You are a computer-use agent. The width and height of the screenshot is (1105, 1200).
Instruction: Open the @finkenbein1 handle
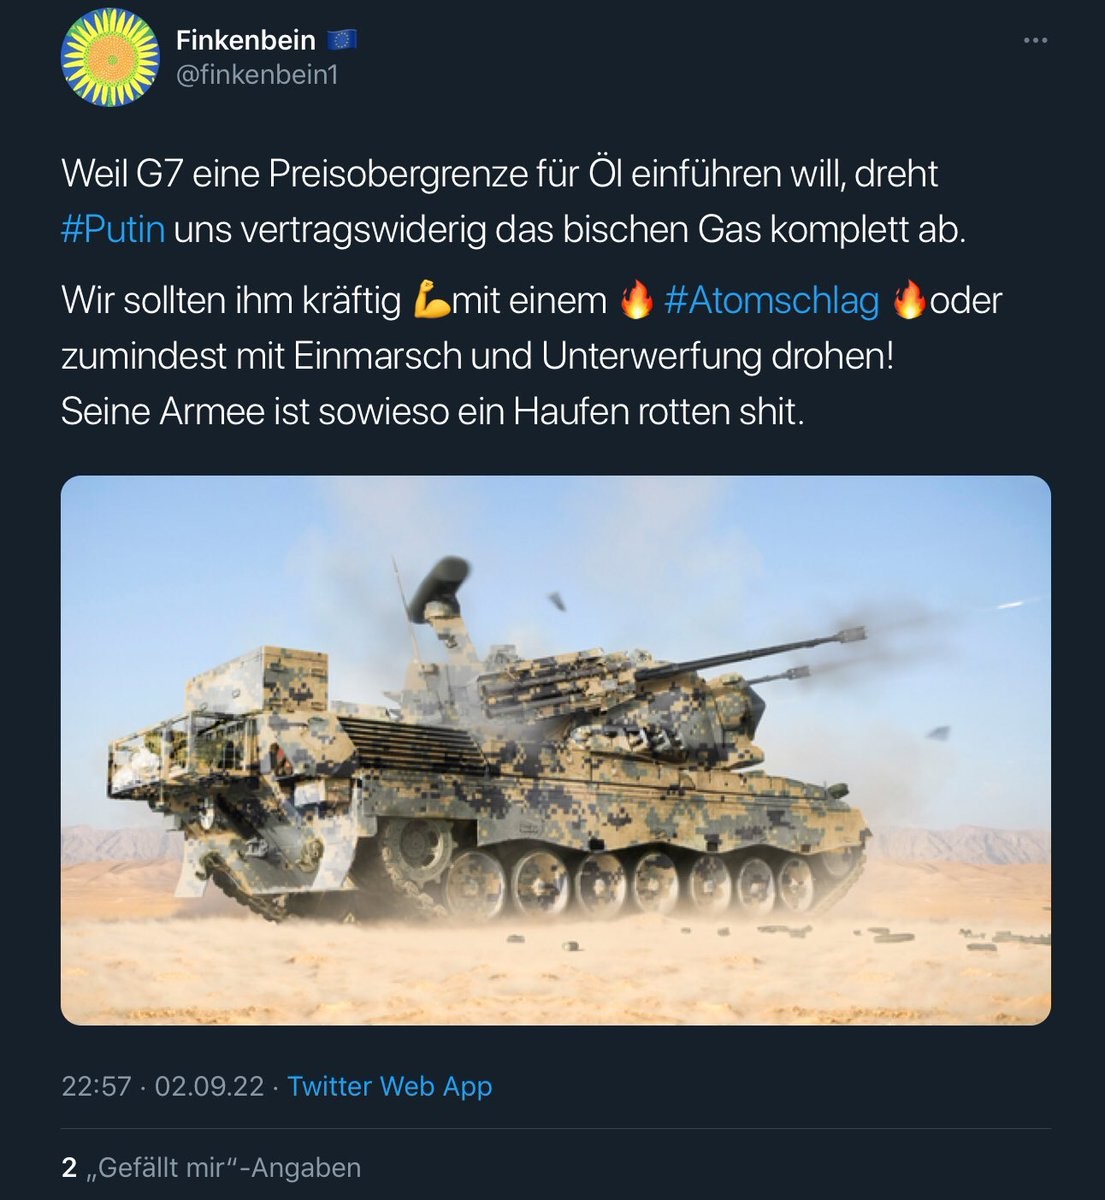click(x=257, y=75)
